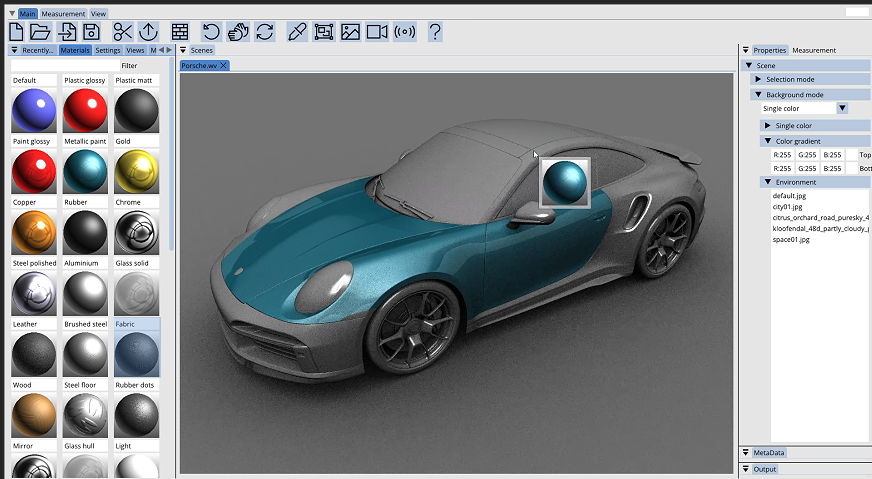
Task: Switch to Measurement tab in right panel
Action: click(x=814, y=50)
